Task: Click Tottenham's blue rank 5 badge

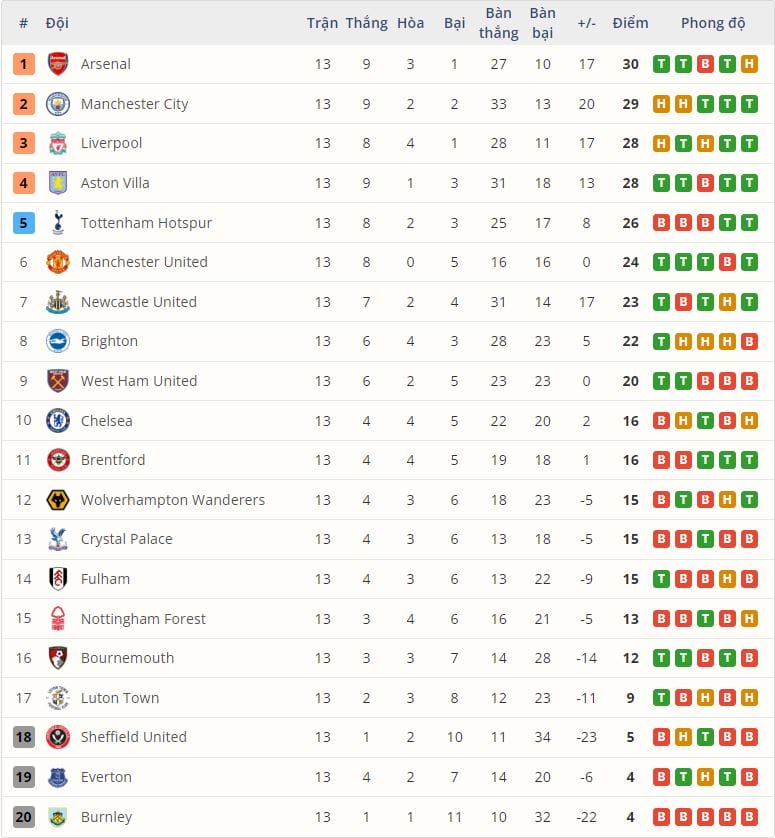Action: [x=24, y=223]
